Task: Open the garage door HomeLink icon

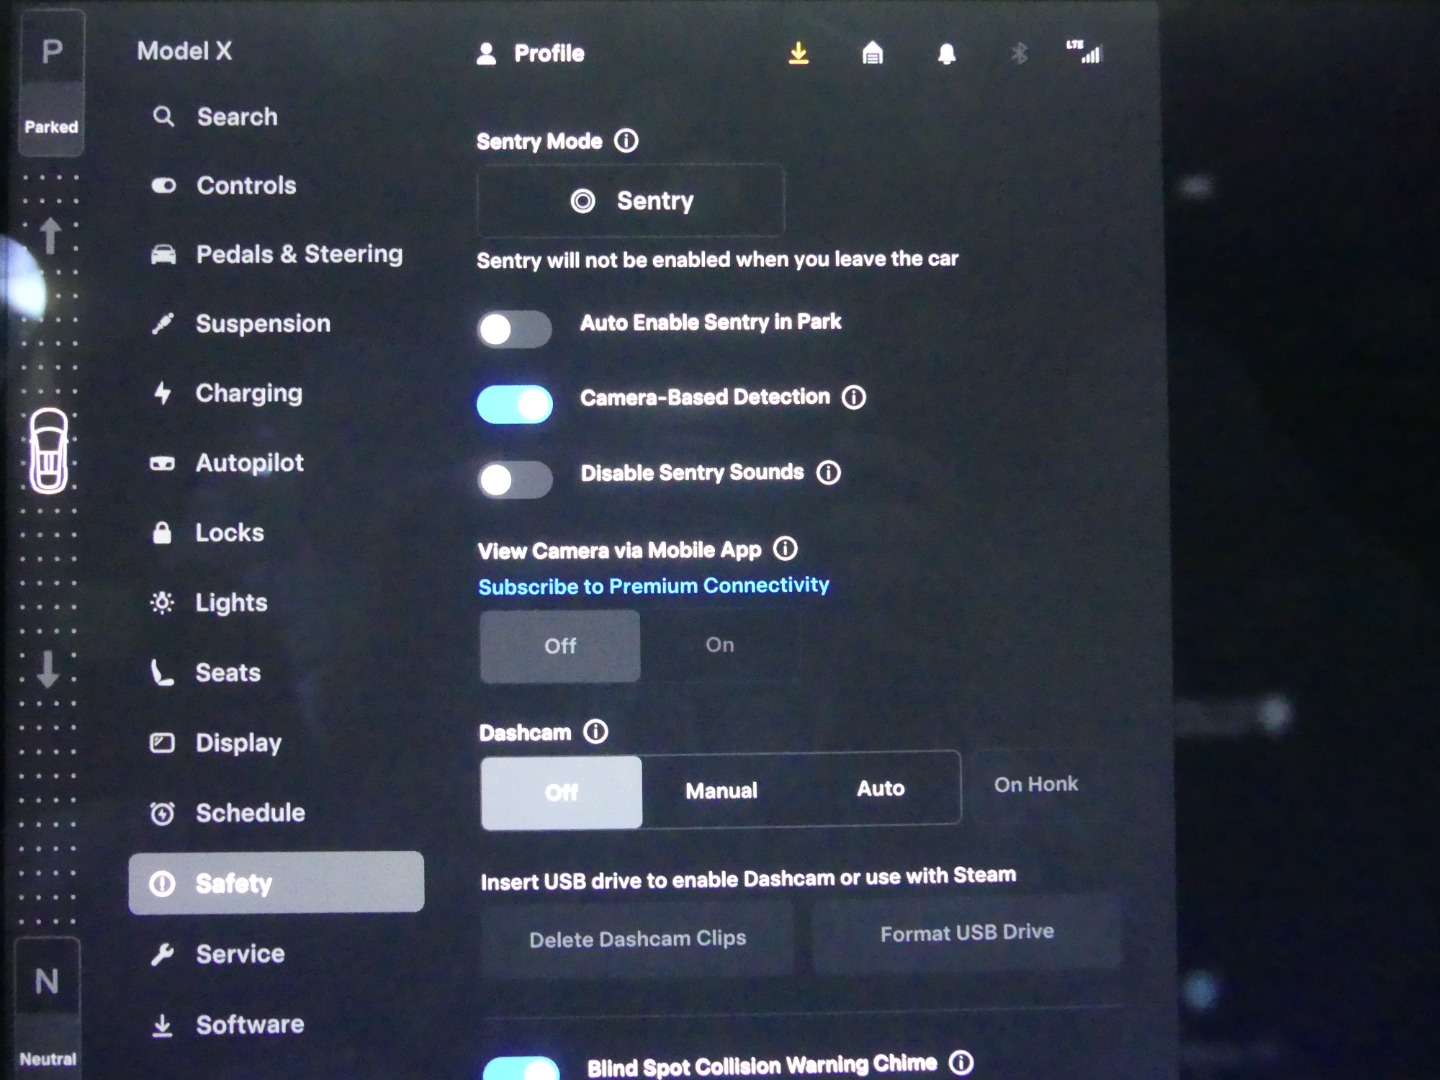Action: (872, 53)
